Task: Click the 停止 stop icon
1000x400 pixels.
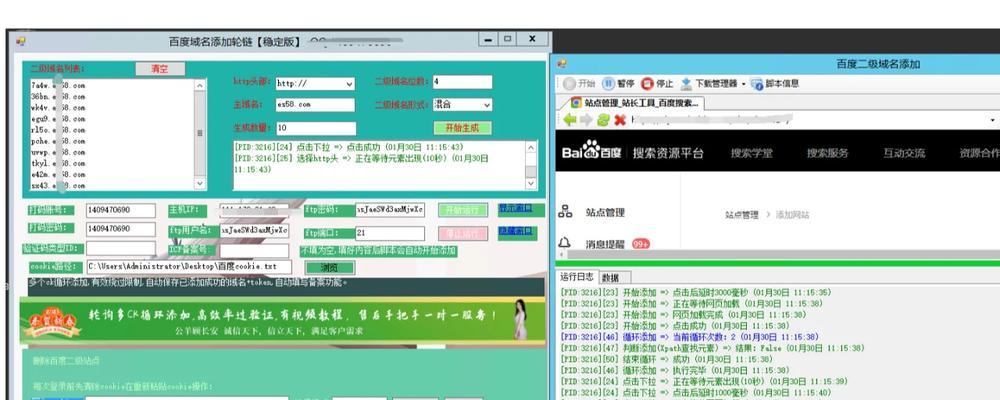Action: [x=647, y=84]
